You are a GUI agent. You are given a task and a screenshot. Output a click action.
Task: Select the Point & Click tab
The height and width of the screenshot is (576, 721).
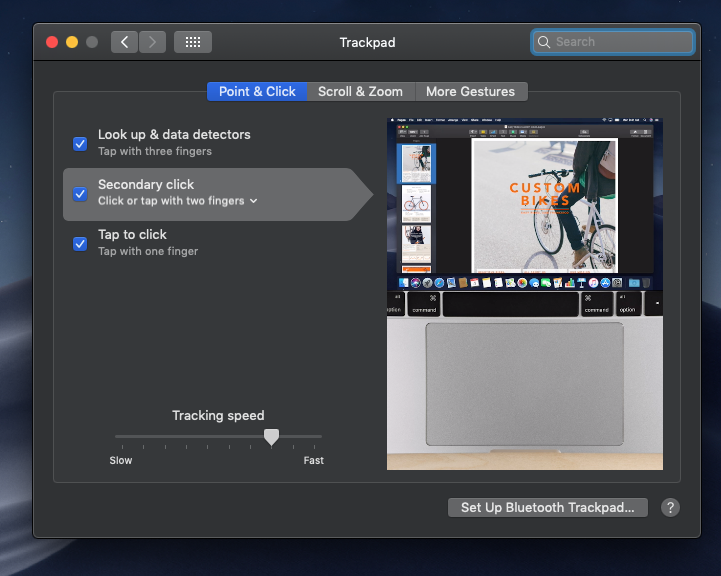click(x=257, y=91)
